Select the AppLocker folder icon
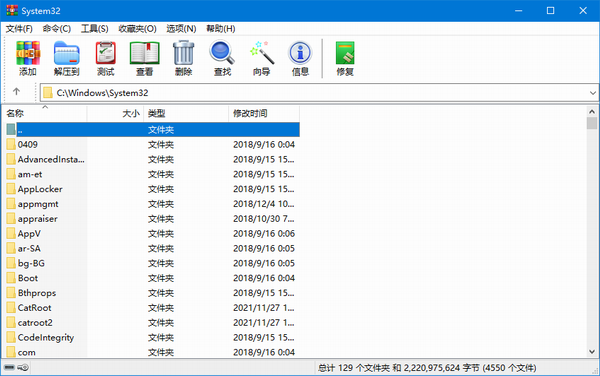Screen dimensions: 600x376 pyautogui.click(x=11, y=189)
